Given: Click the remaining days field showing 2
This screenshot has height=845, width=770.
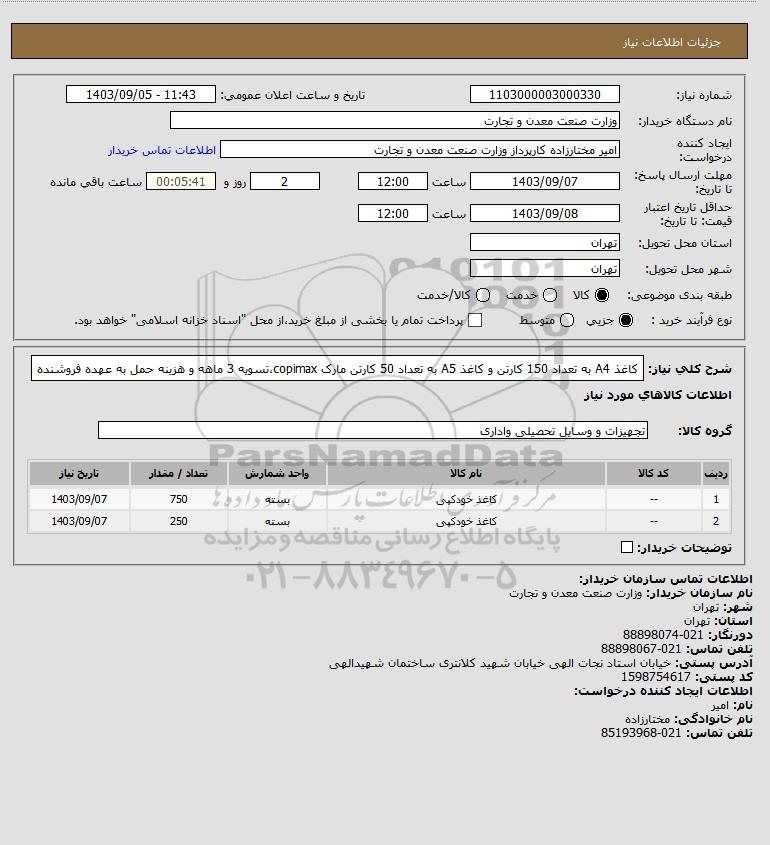Looking at the screenshot, I should pos(285,182).
